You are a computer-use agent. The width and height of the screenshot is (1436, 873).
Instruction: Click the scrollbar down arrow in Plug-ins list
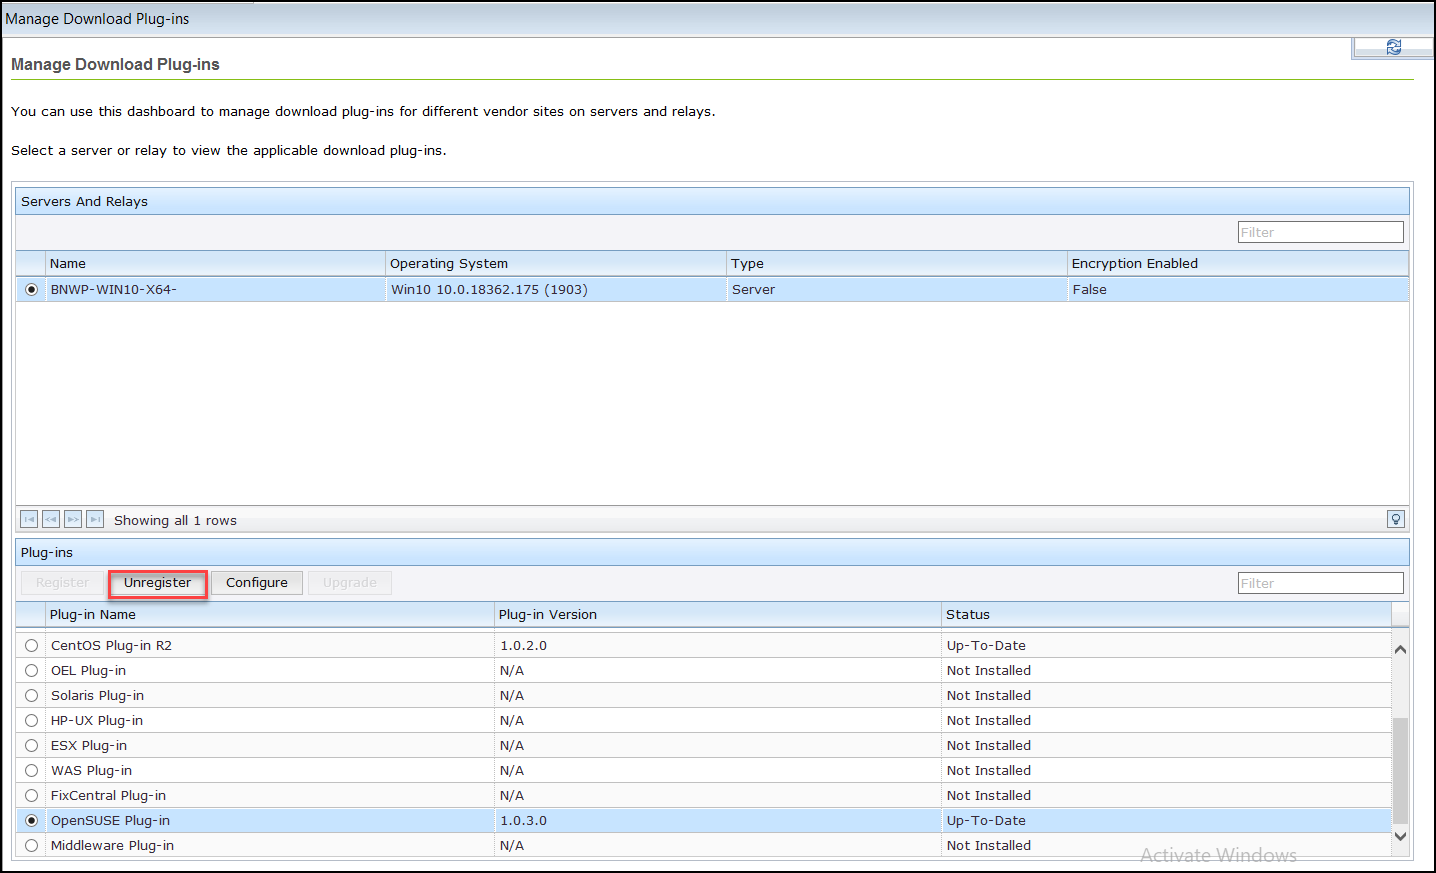pos(1400,835)
